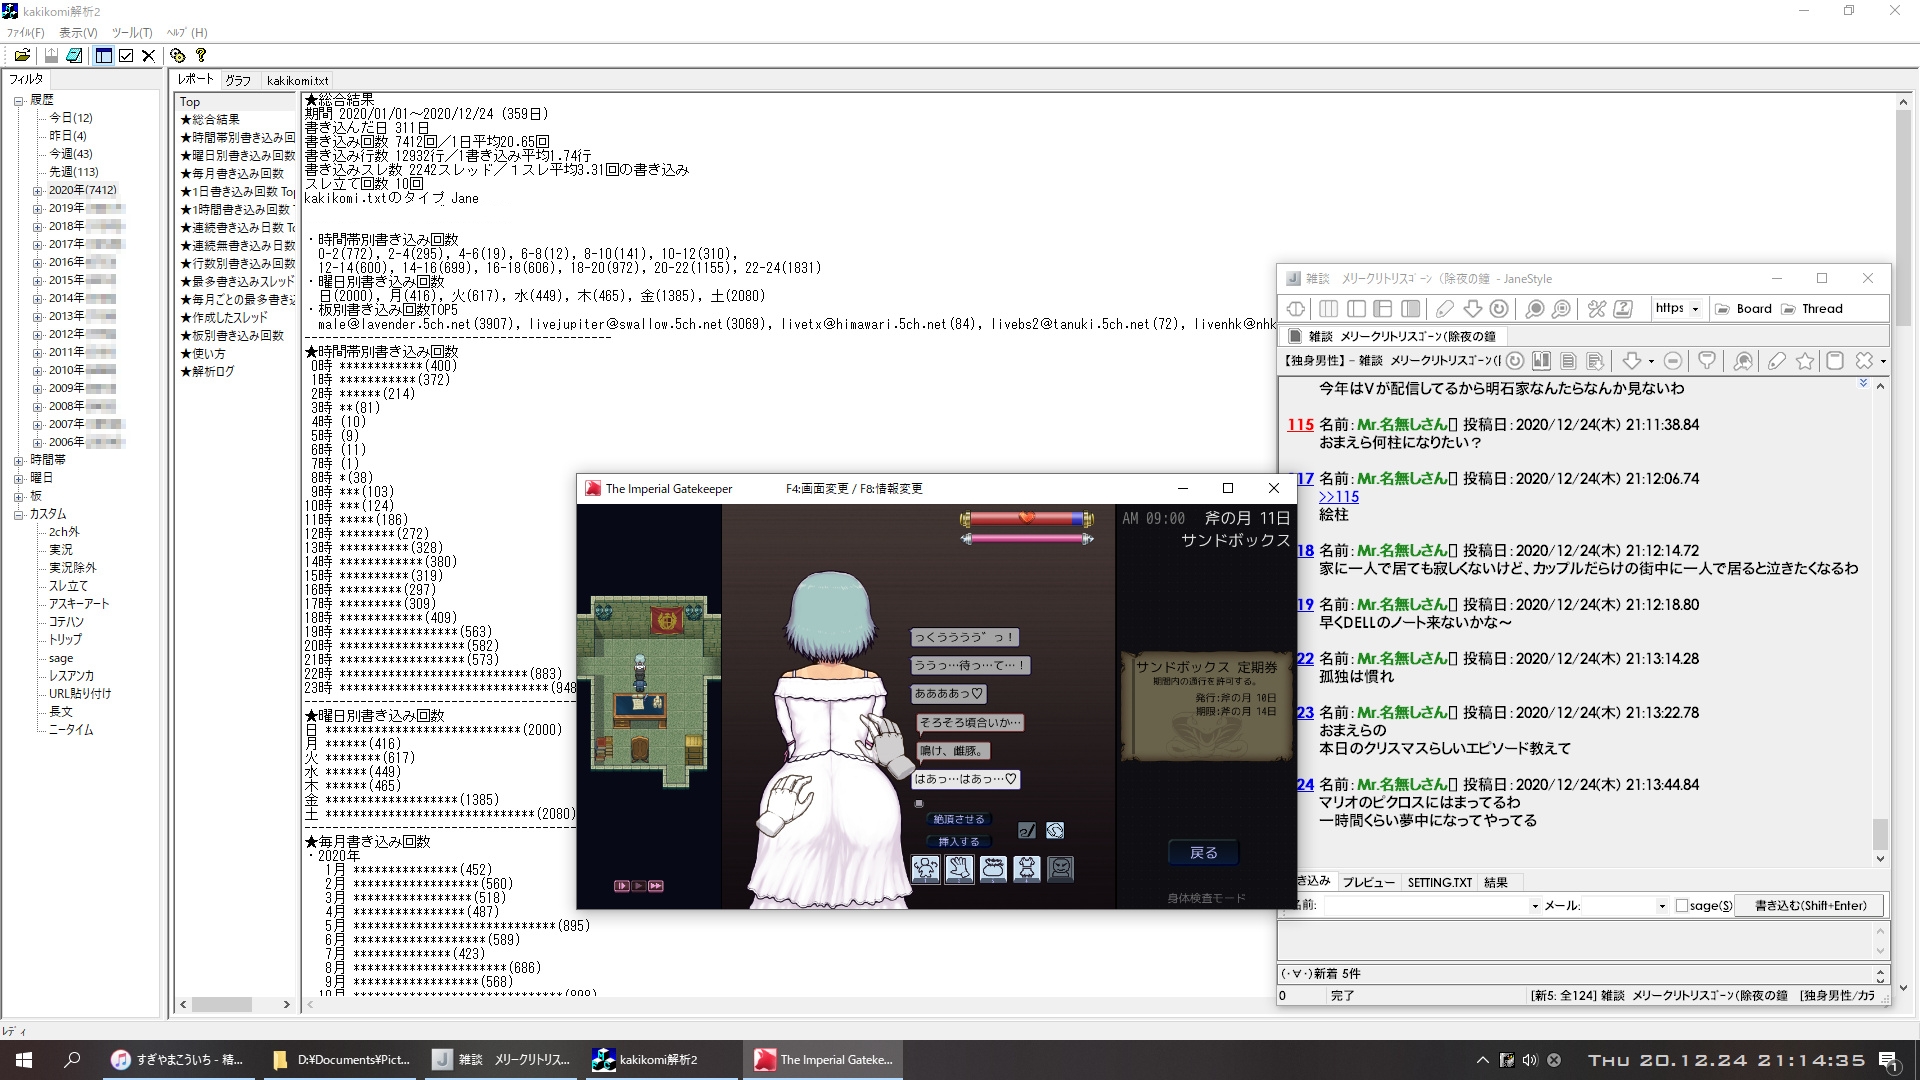Switch to the グラフ tab

tap(238, 80)
